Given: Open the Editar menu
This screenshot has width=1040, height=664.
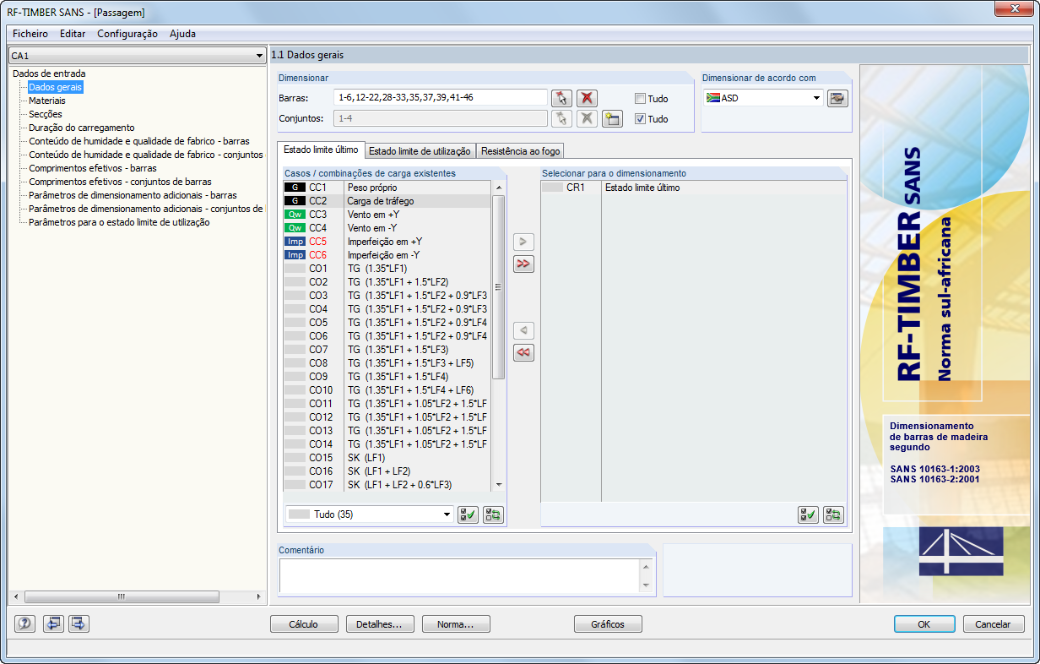Looking at the screenshot, I should click(72, 34).
